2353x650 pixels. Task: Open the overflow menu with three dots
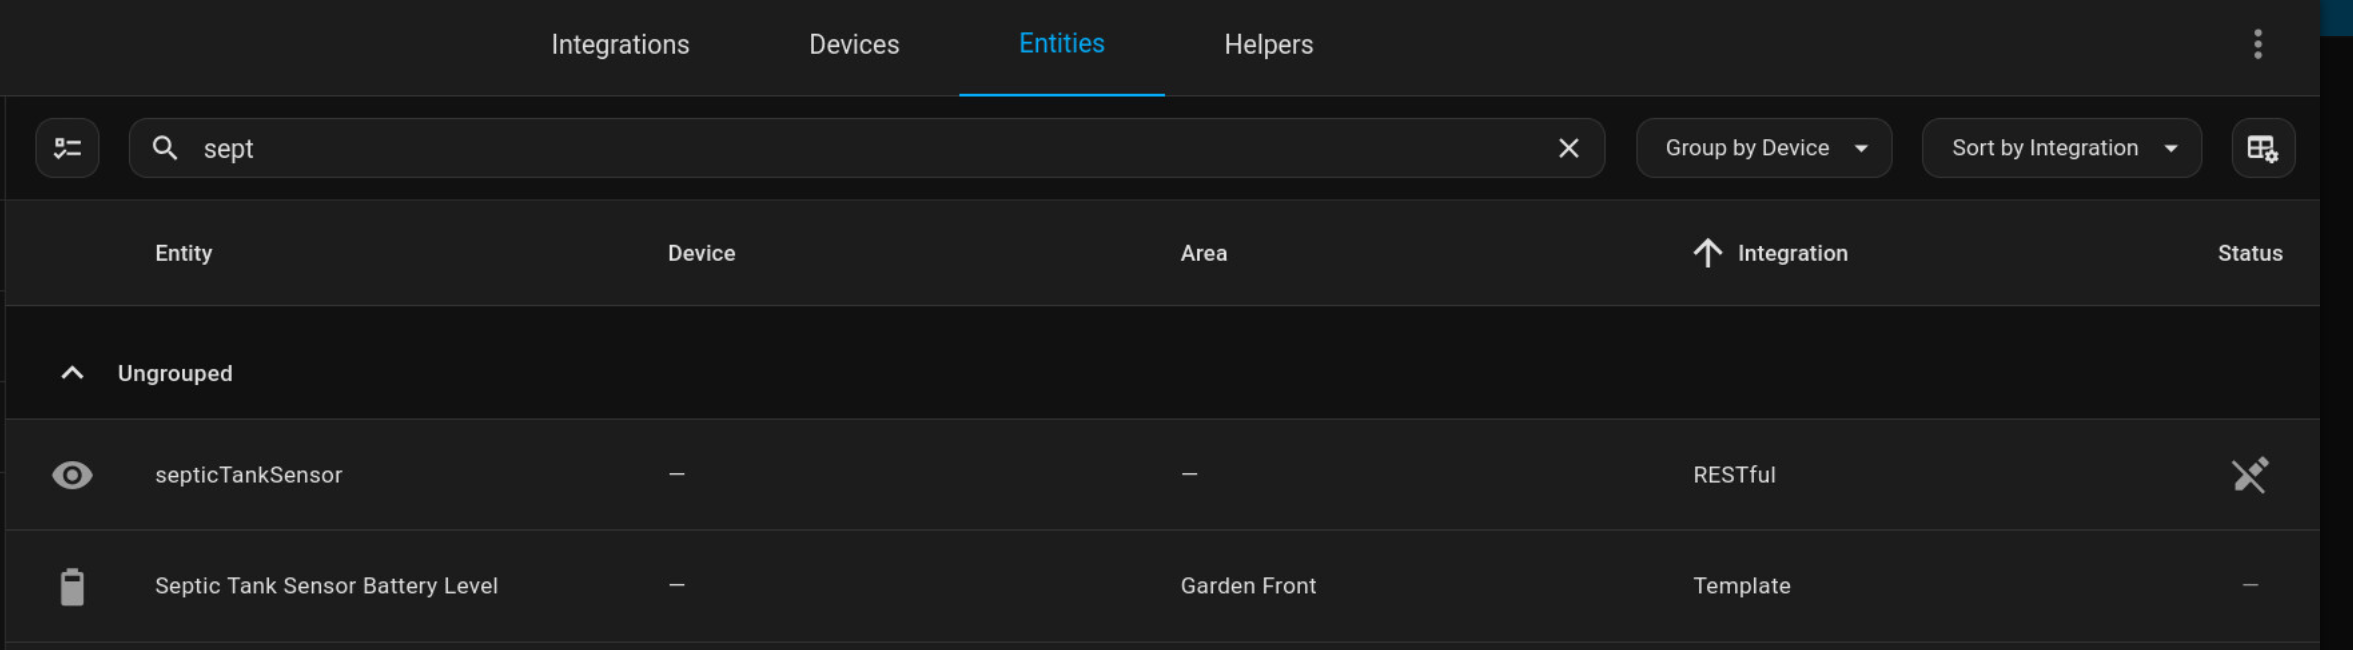pyautogui.click(x=2257, y=44)
